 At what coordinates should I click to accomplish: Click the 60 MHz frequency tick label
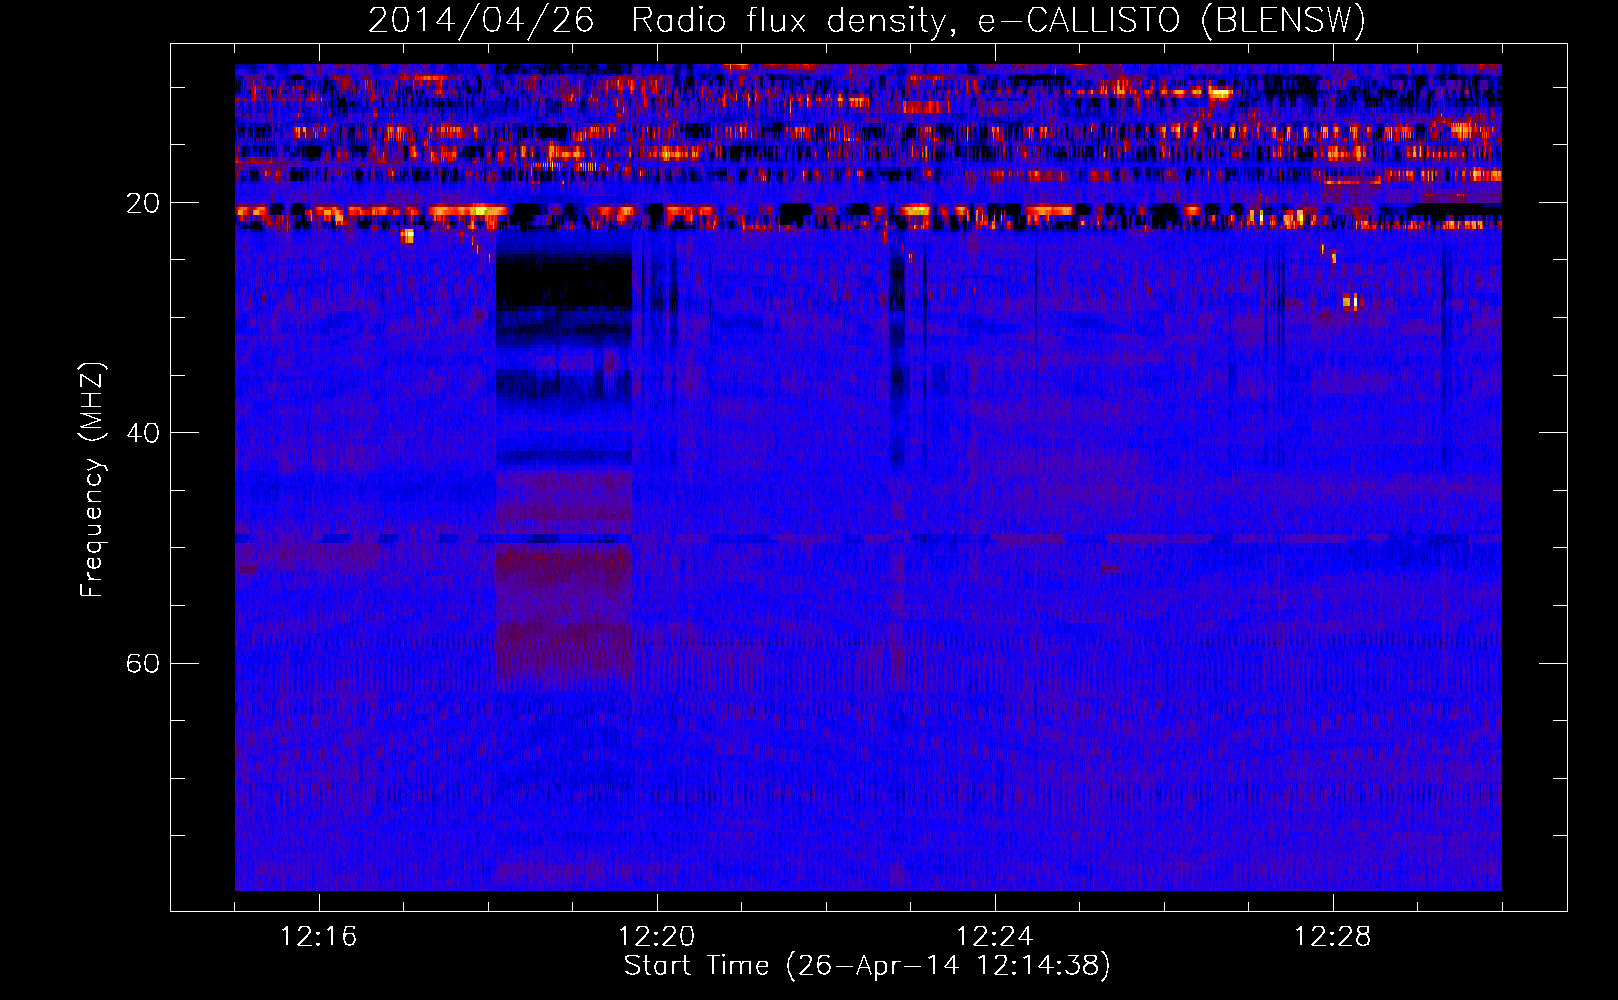click(143, 664)
